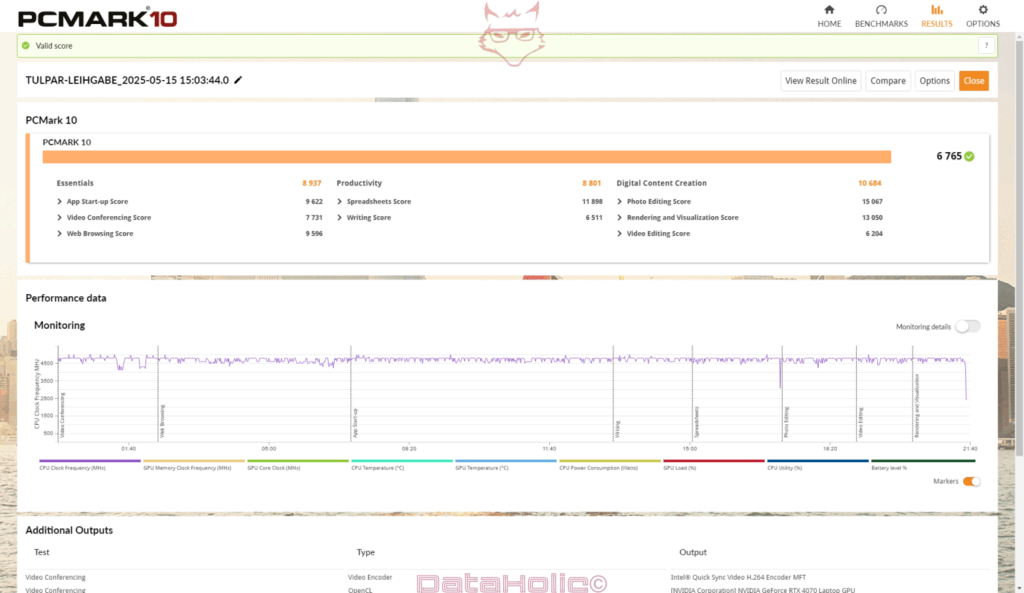Click the overall score 6 765
1024x593 pixels.
949,156
